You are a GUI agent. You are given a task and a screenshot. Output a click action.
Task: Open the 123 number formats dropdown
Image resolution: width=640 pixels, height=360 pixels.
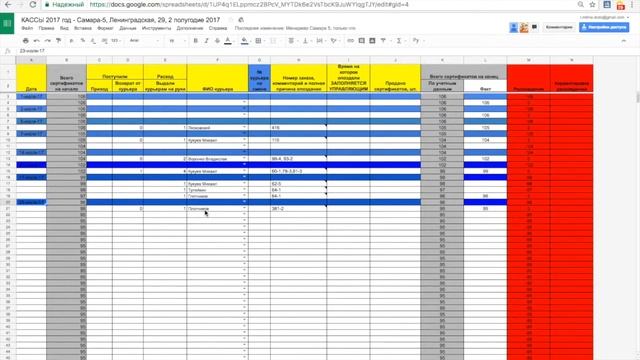pos(116,41)
